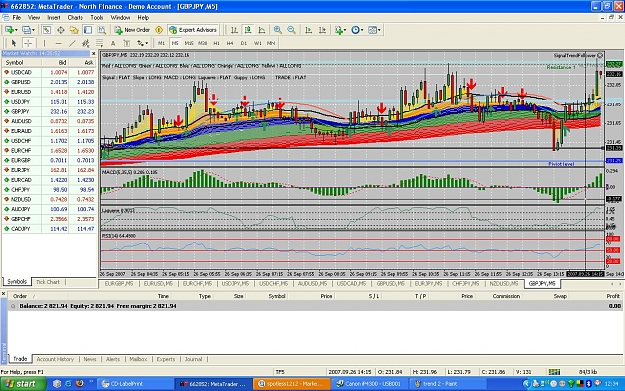Viewport: 625px width, 391px height.
Task: Switch timeframe to D1
Action: [244, 43]
